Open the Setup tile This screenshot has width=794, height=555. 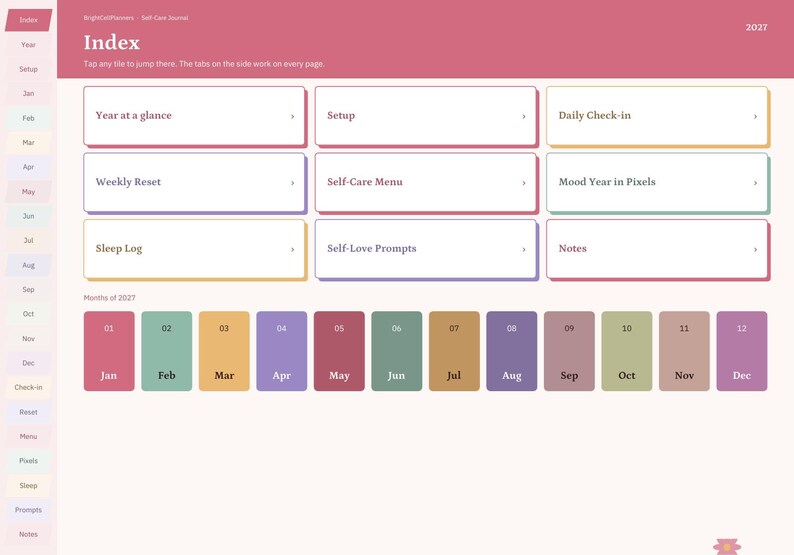[425, 116]
